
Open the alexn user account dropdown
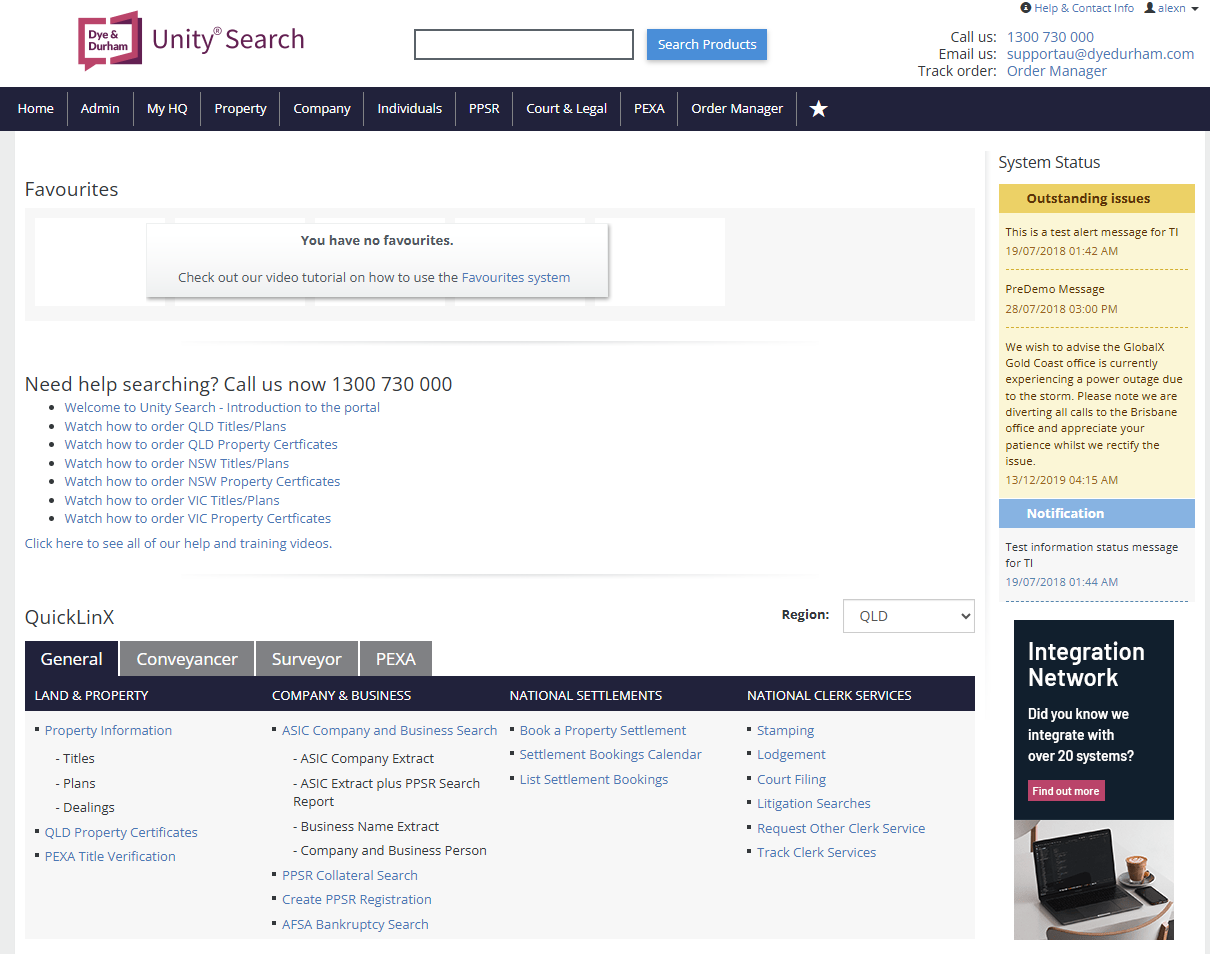1172,8
